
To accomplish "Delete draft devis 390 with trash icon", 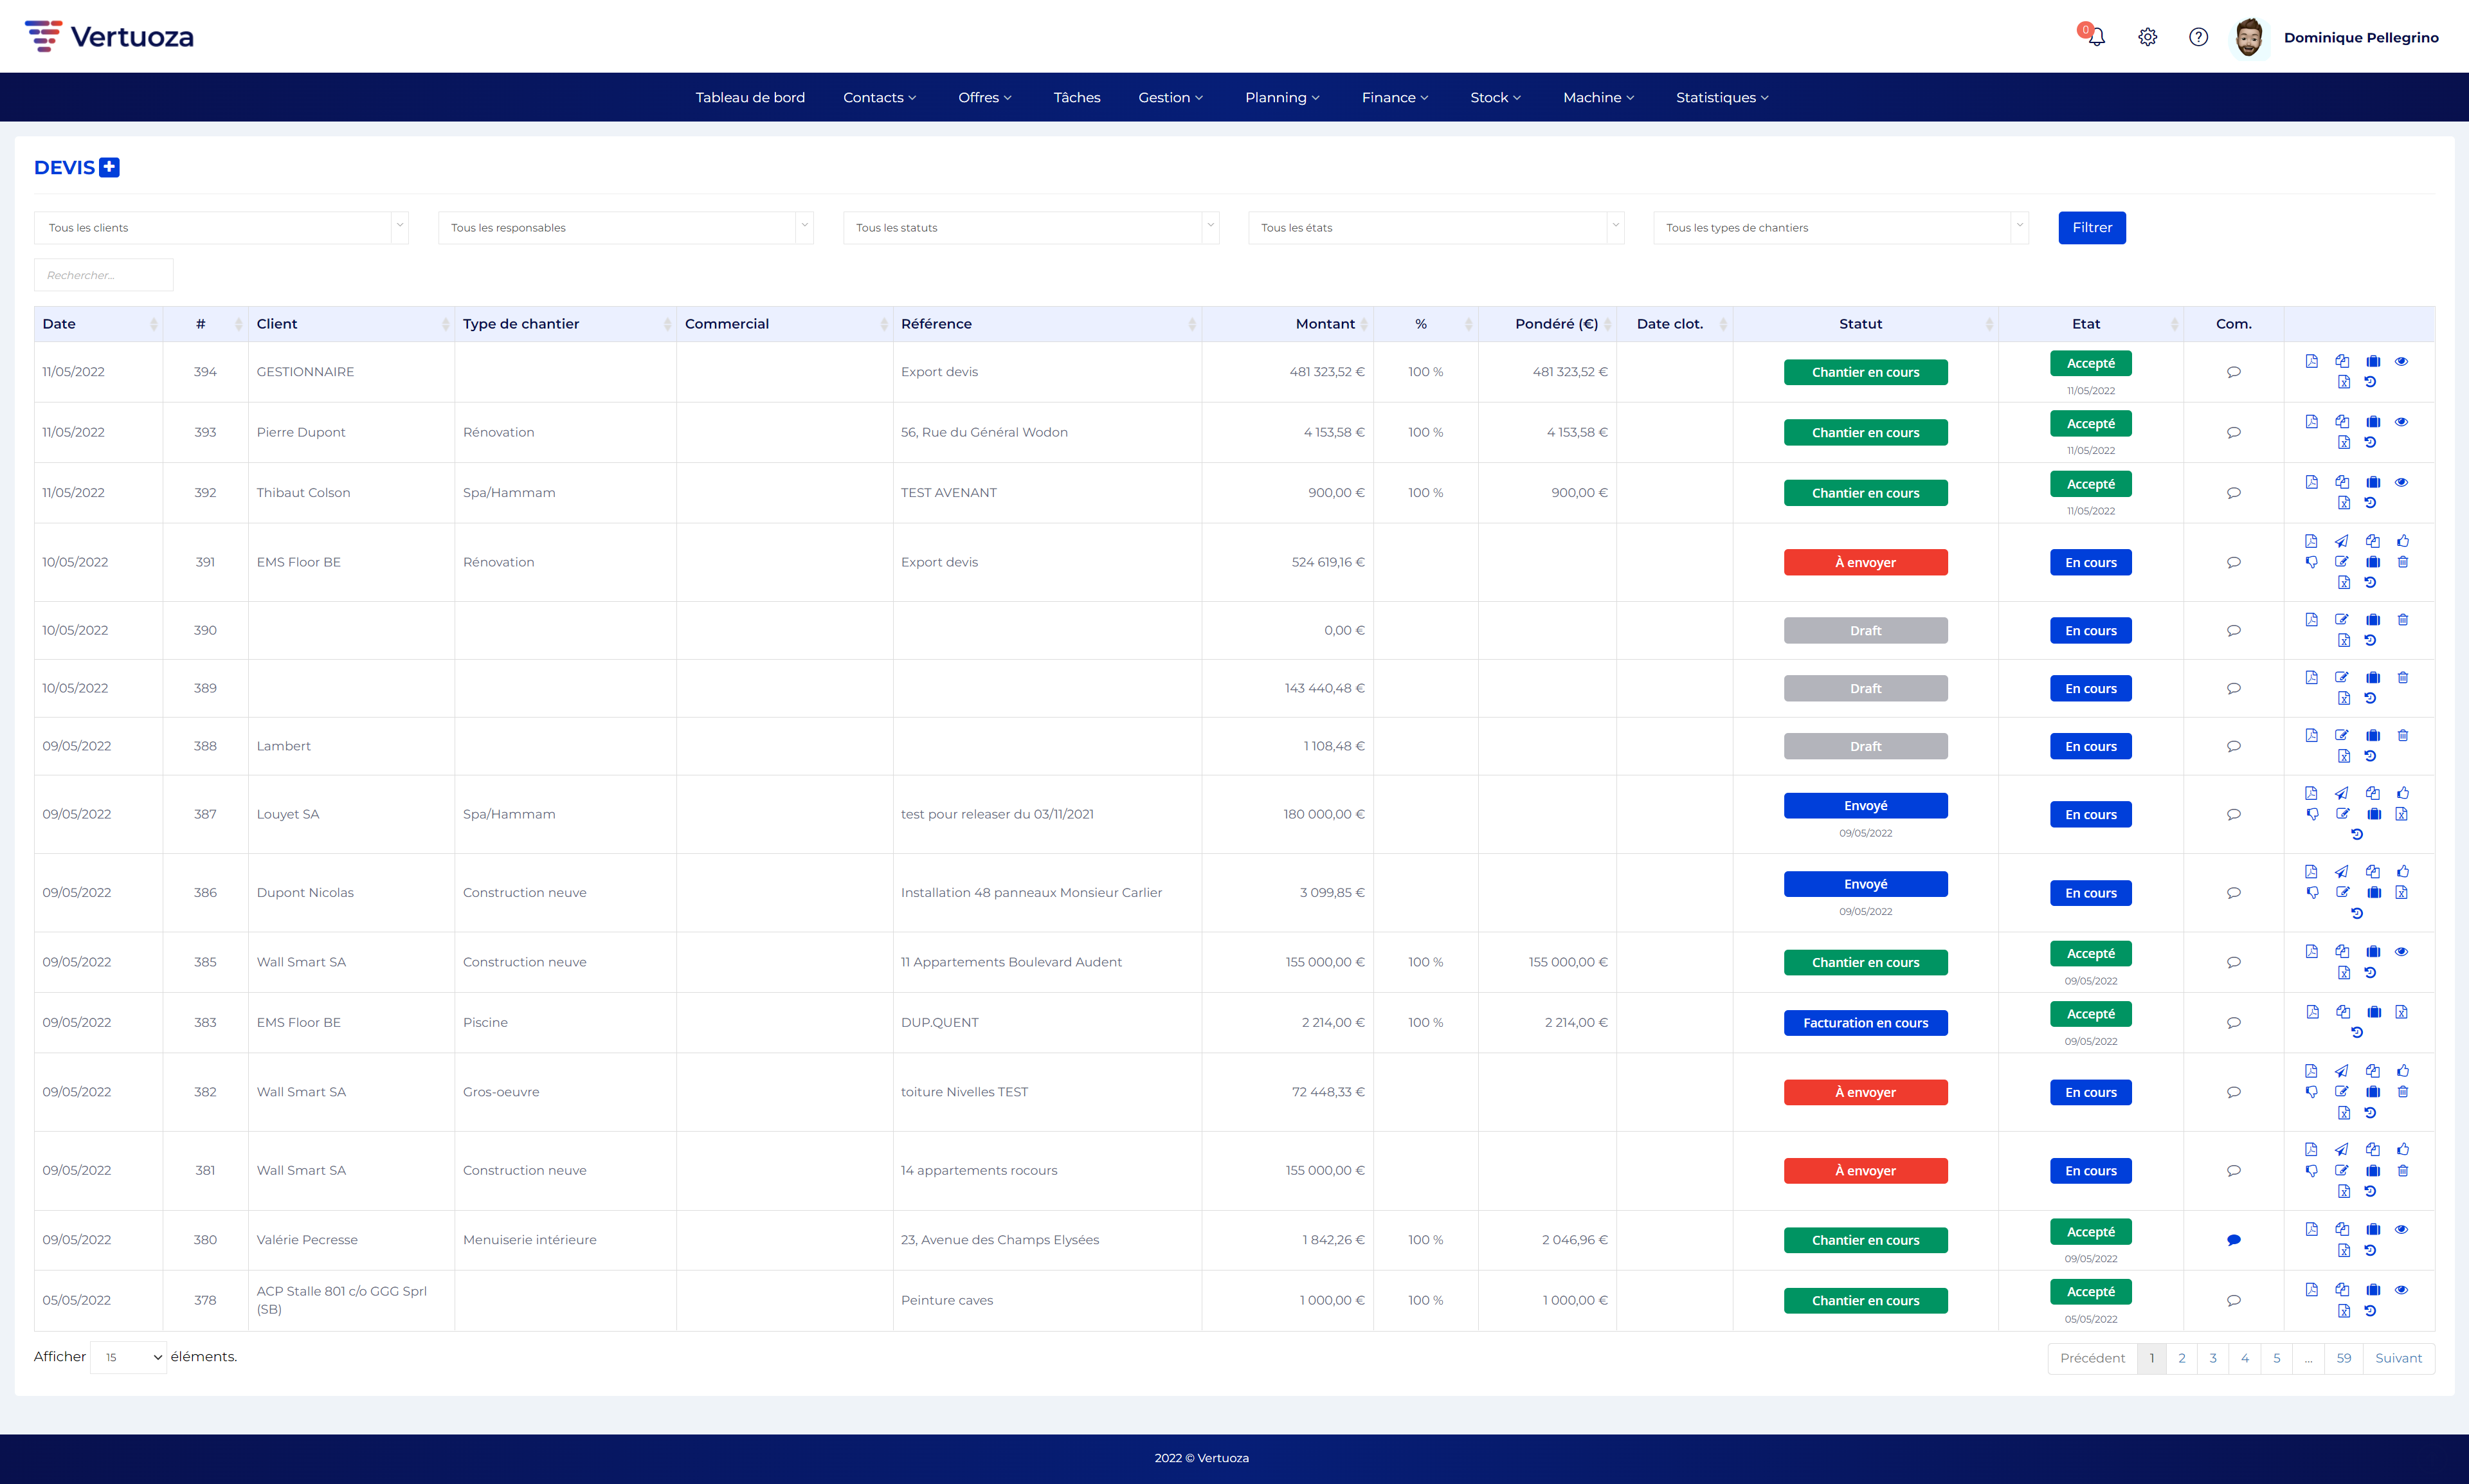I will (x=2402, y=620).
